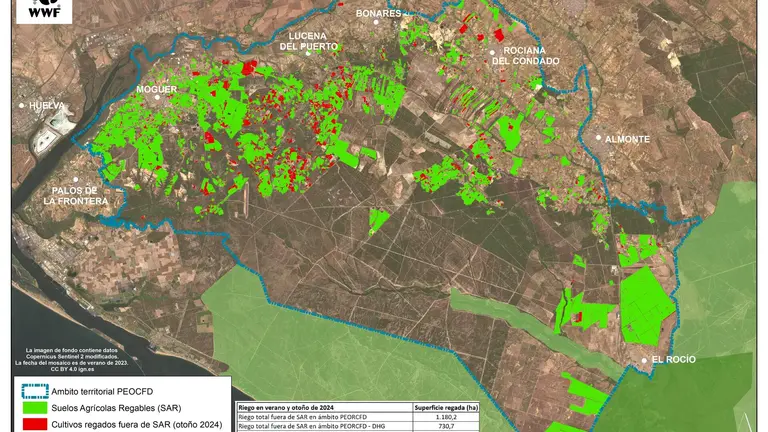This screenshot has height=432, width=768.
Task: Click the Huelva town marker dot
Action: tap(21, 104)
